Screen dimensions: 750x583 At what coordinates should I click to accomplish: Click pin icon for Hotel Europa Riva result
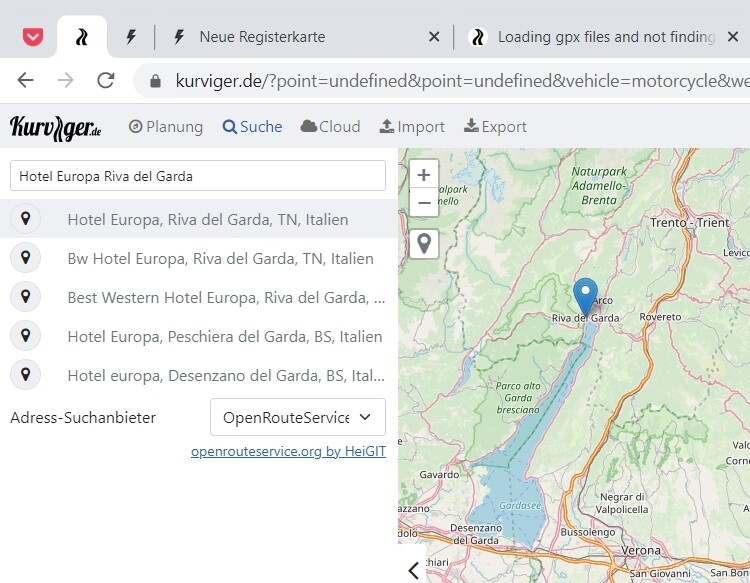click(26, 219)
